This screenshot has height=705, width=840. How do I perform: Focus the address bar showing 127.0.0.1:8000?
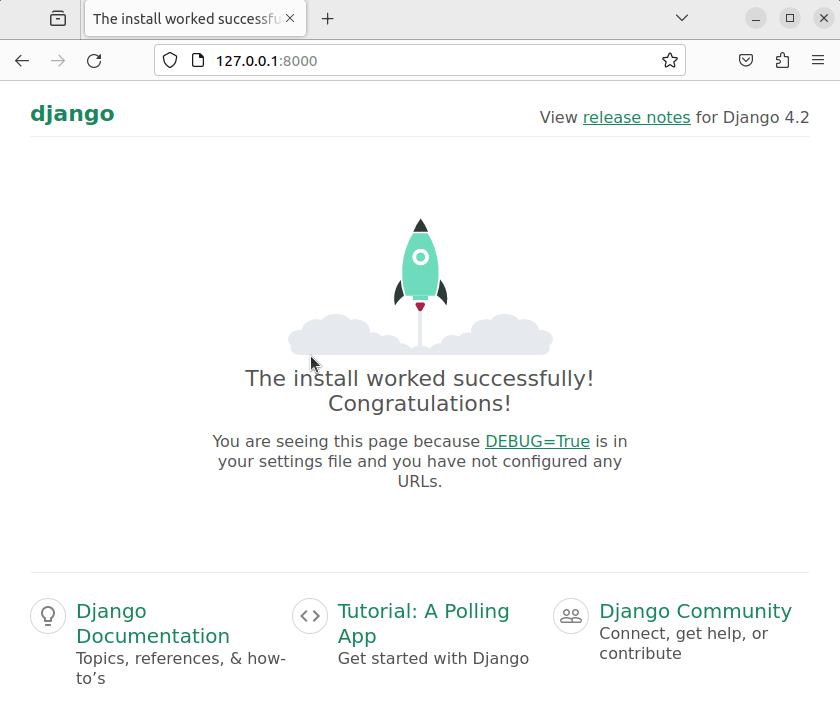click(x=420, y=61)
